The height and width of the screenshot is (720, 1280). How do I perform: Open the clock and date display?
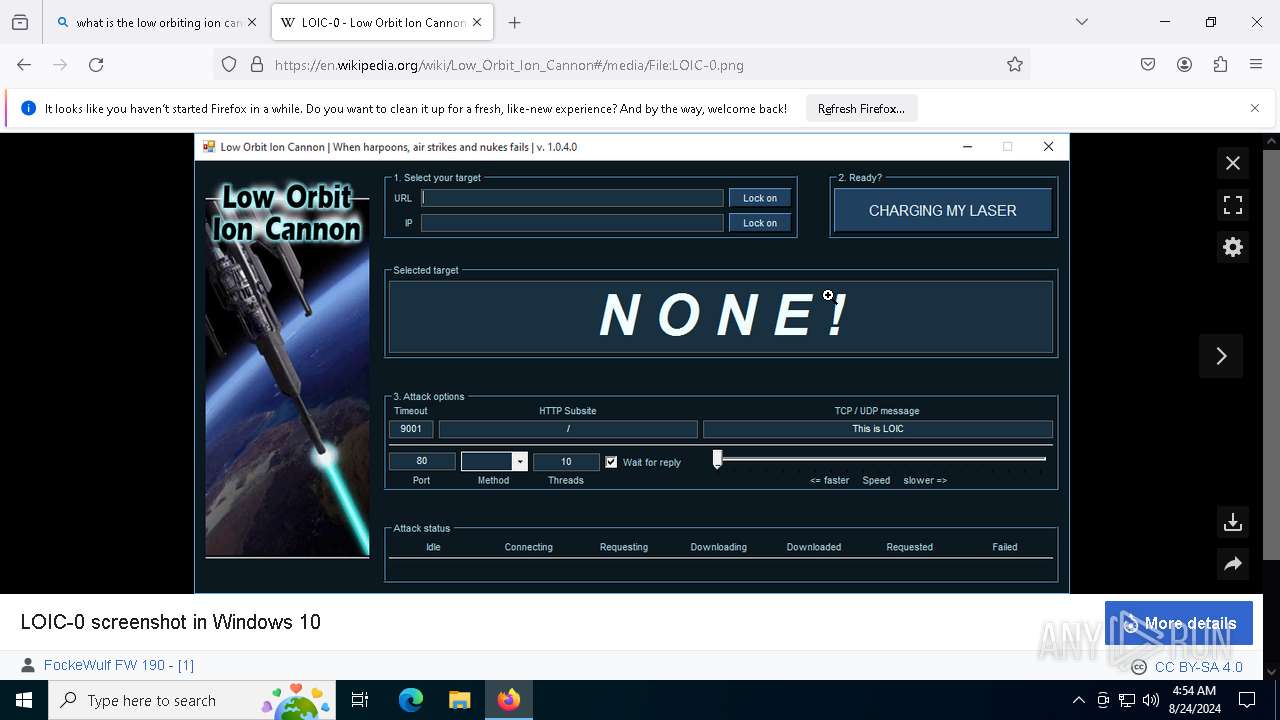(1194, 700)
